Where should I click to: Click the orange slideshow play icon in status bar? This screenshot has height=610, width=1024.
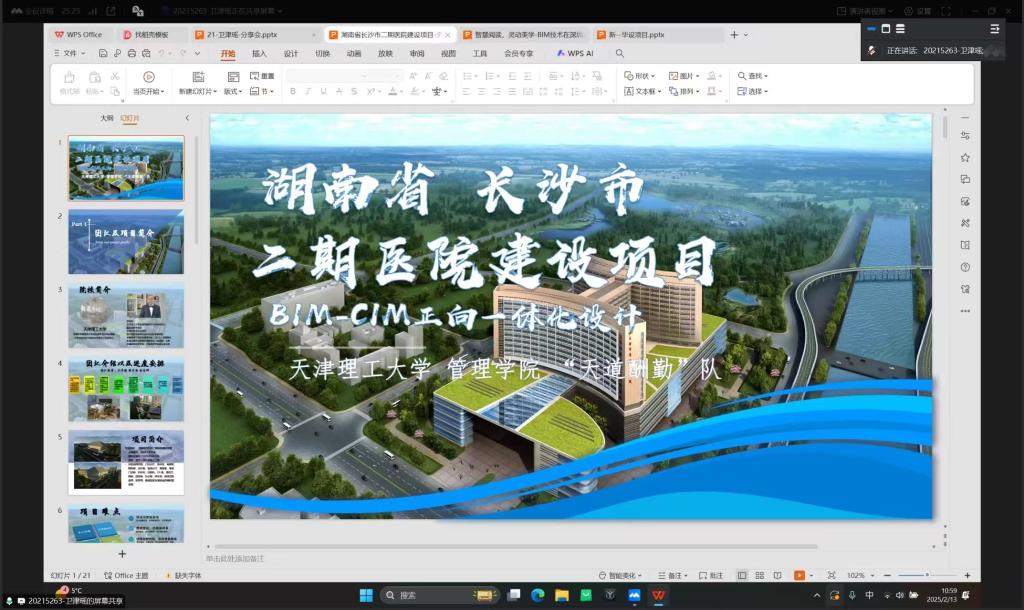799,575
